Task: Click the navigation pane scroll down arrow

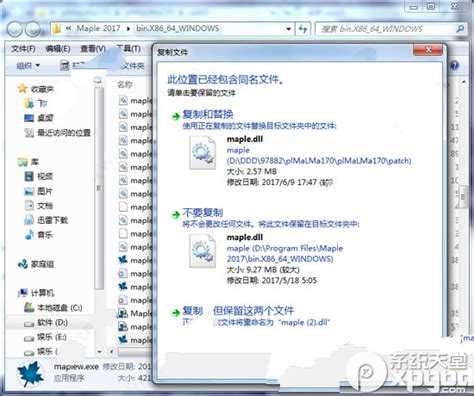Action: point(99,351)
